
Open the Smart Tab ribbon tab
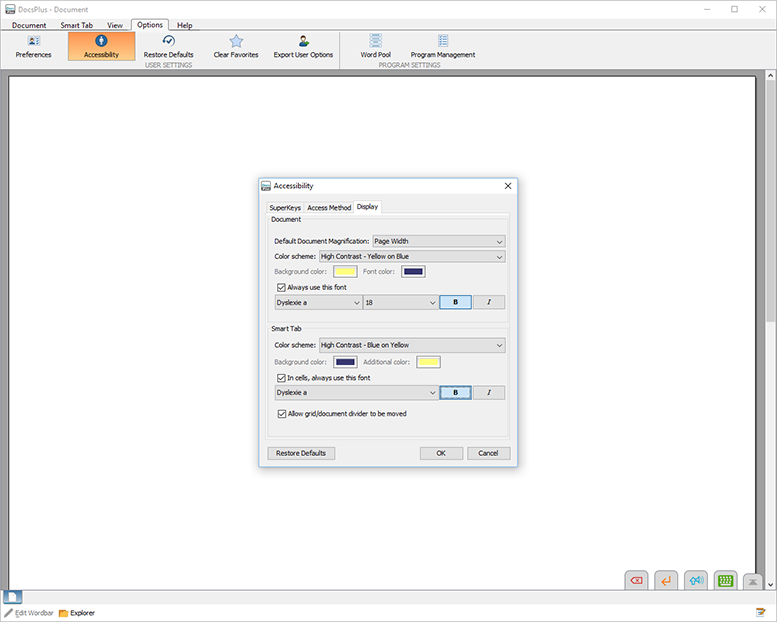pyautogui.click(x=76, y=25)
